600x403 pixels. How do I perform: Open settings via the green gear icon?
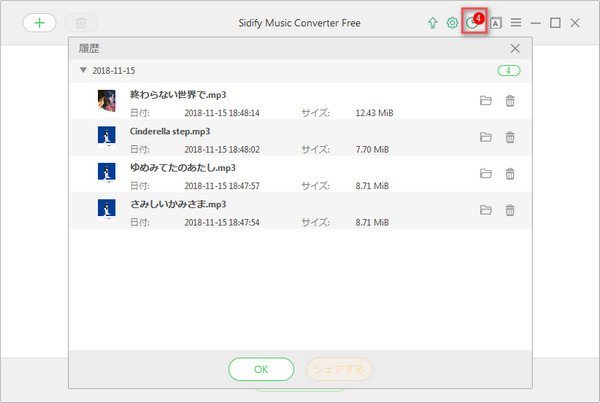coord(452,23)
